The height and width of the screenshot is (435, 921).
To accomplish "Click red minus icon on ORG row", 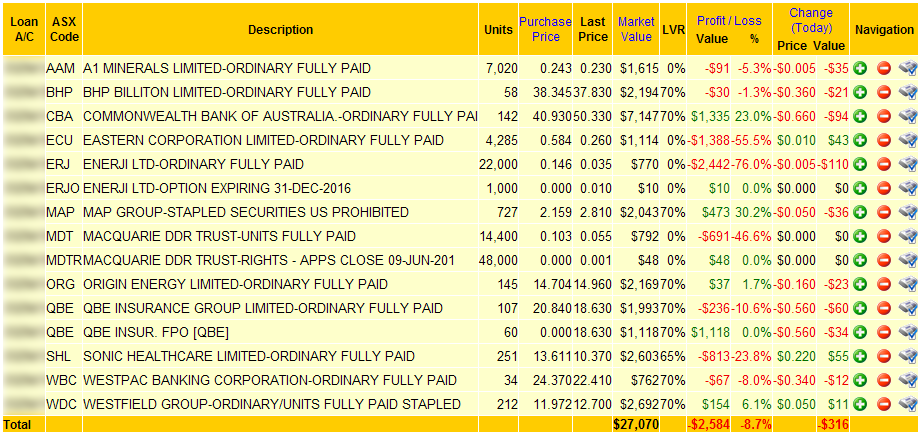I will pyautogui.click(x=884, y=284).
